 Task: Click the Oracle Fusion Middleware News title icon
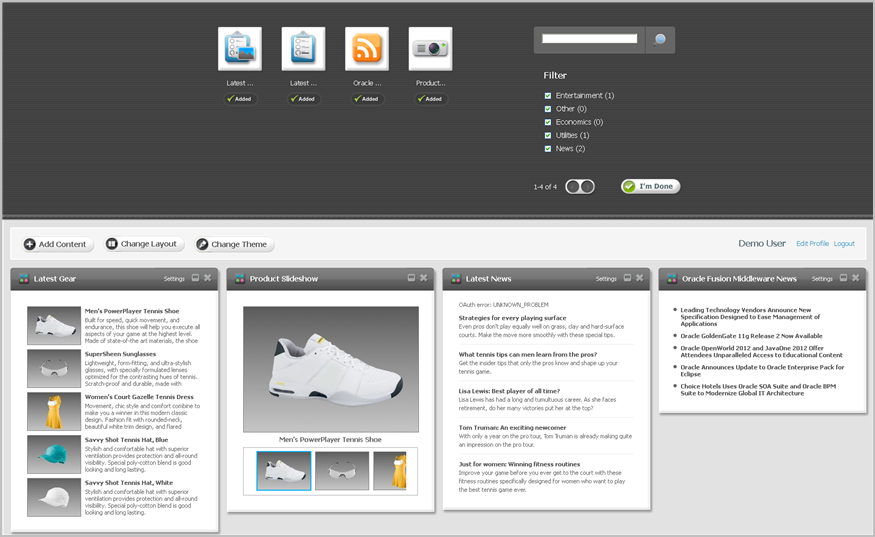click(671, 279)
